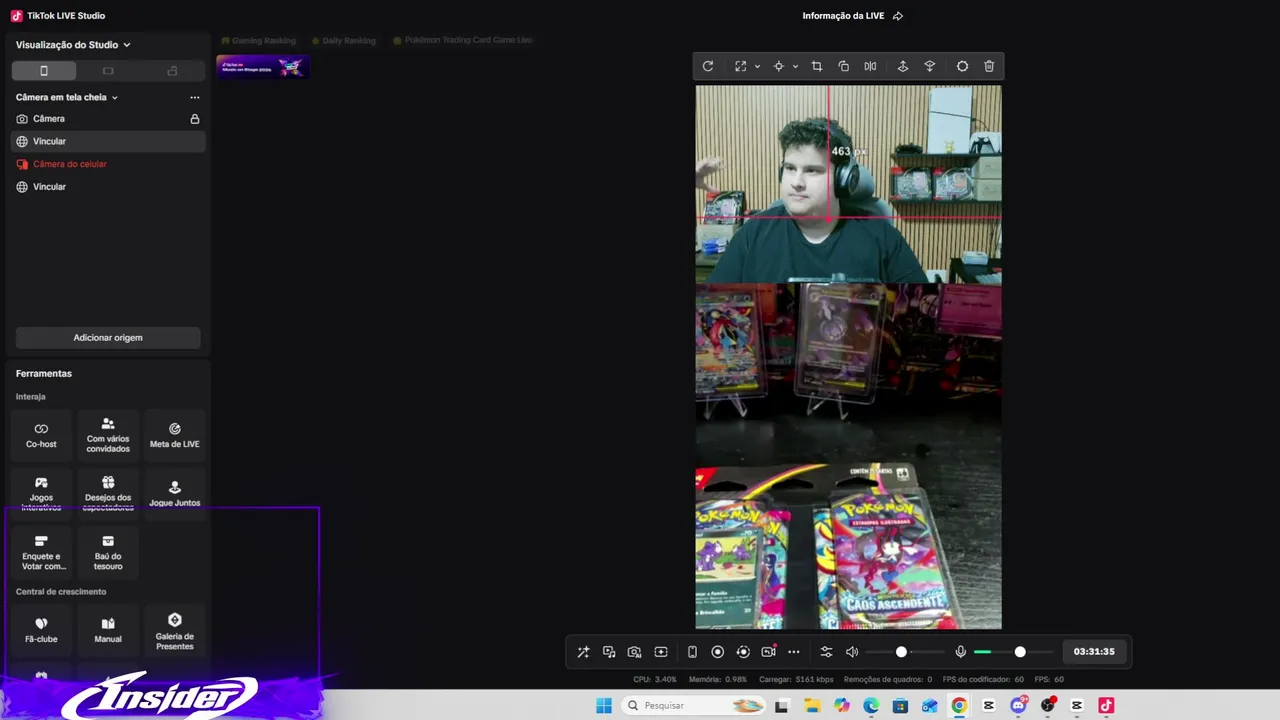Viewport: 1280px width, 720px height.
Task: Open the scene three-dot options menu
Action: click(x=195, y=97)
